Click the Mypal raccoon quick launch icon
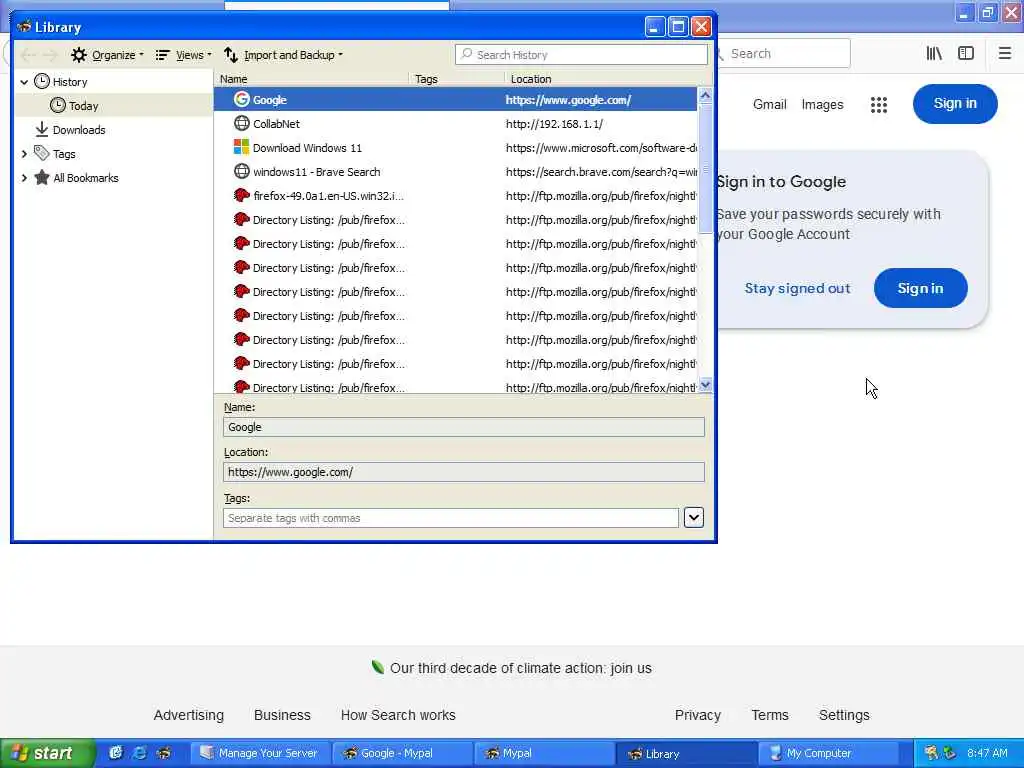Viewport: 1024px width, 768px height. [164, 753]
